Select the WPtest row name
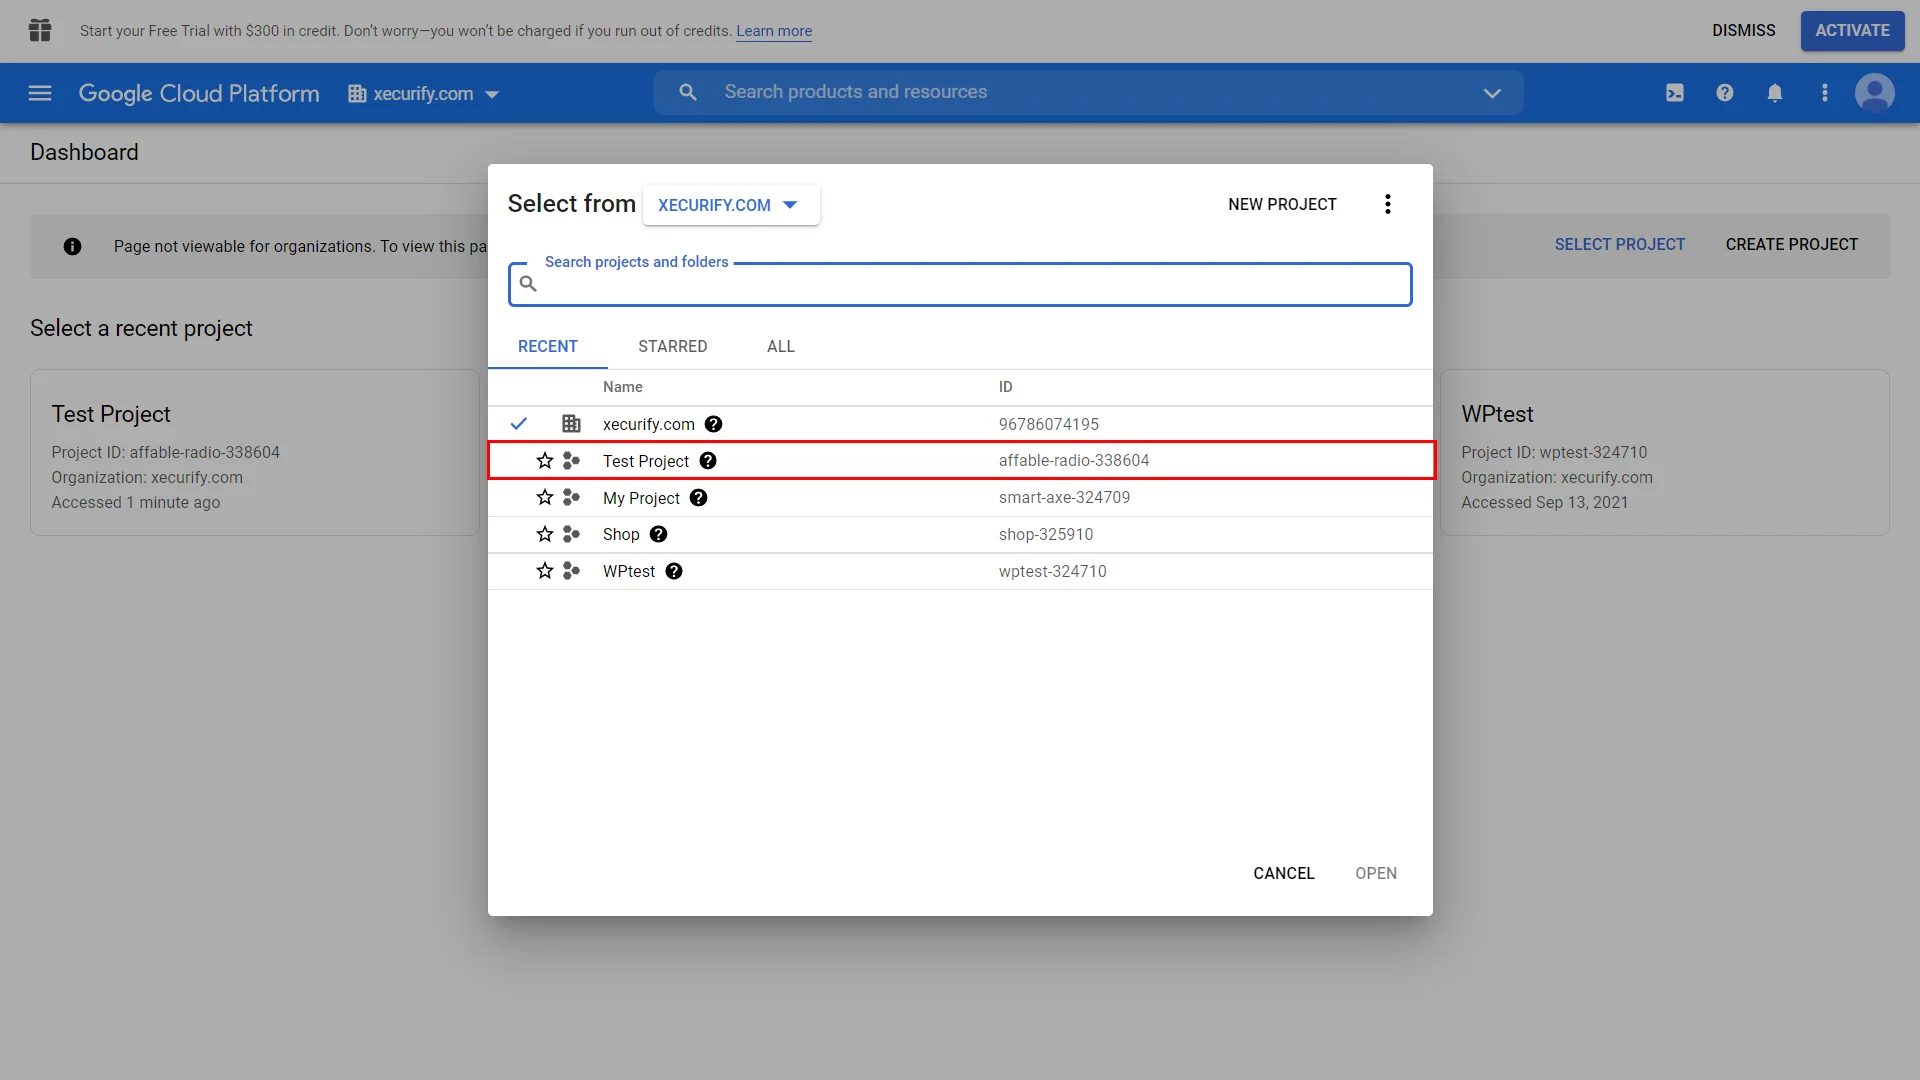 [x=629, y=572]
